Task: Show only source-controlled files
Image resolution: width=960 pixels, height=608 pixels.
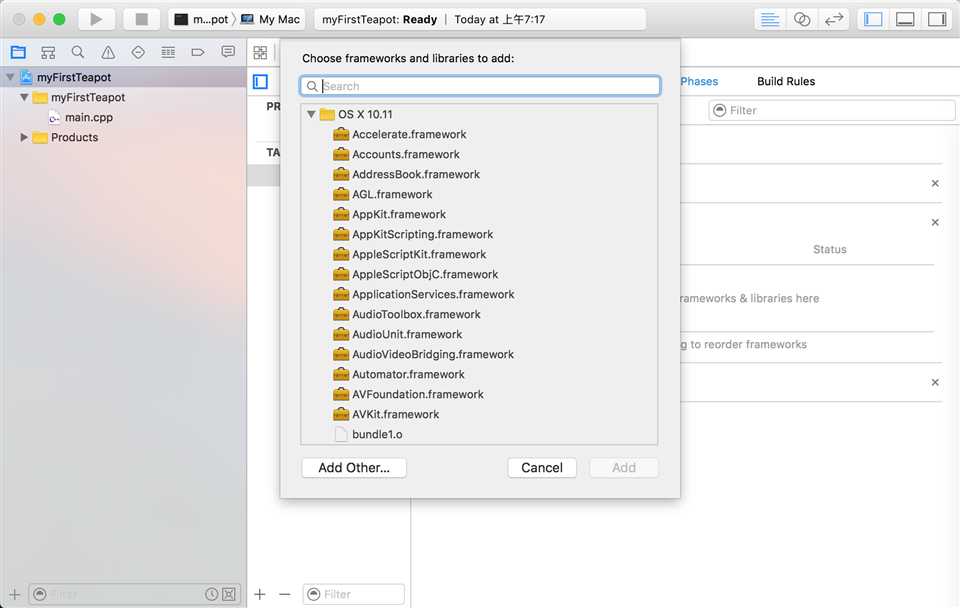Action: click(x=228, y=594)
